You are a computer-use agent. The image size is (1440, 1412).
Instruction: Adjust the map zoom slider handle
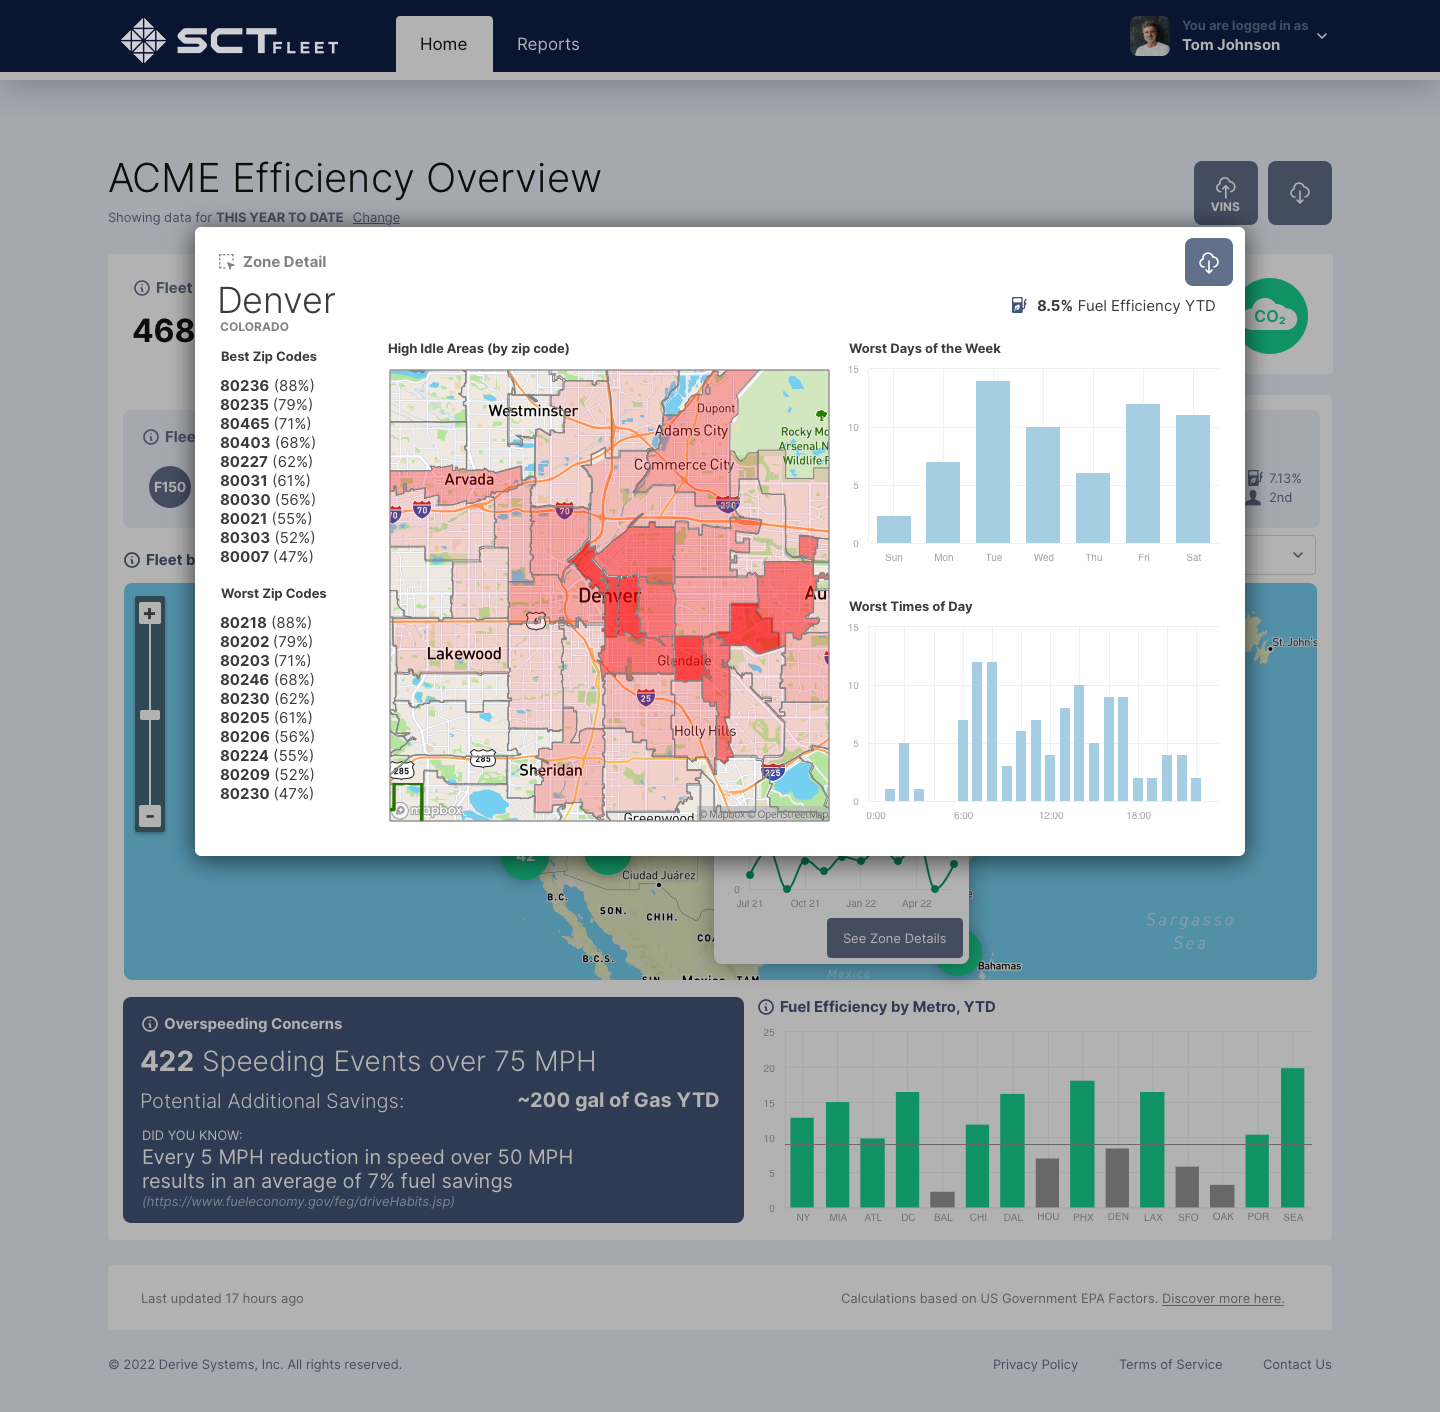click(x=150, y=715)
